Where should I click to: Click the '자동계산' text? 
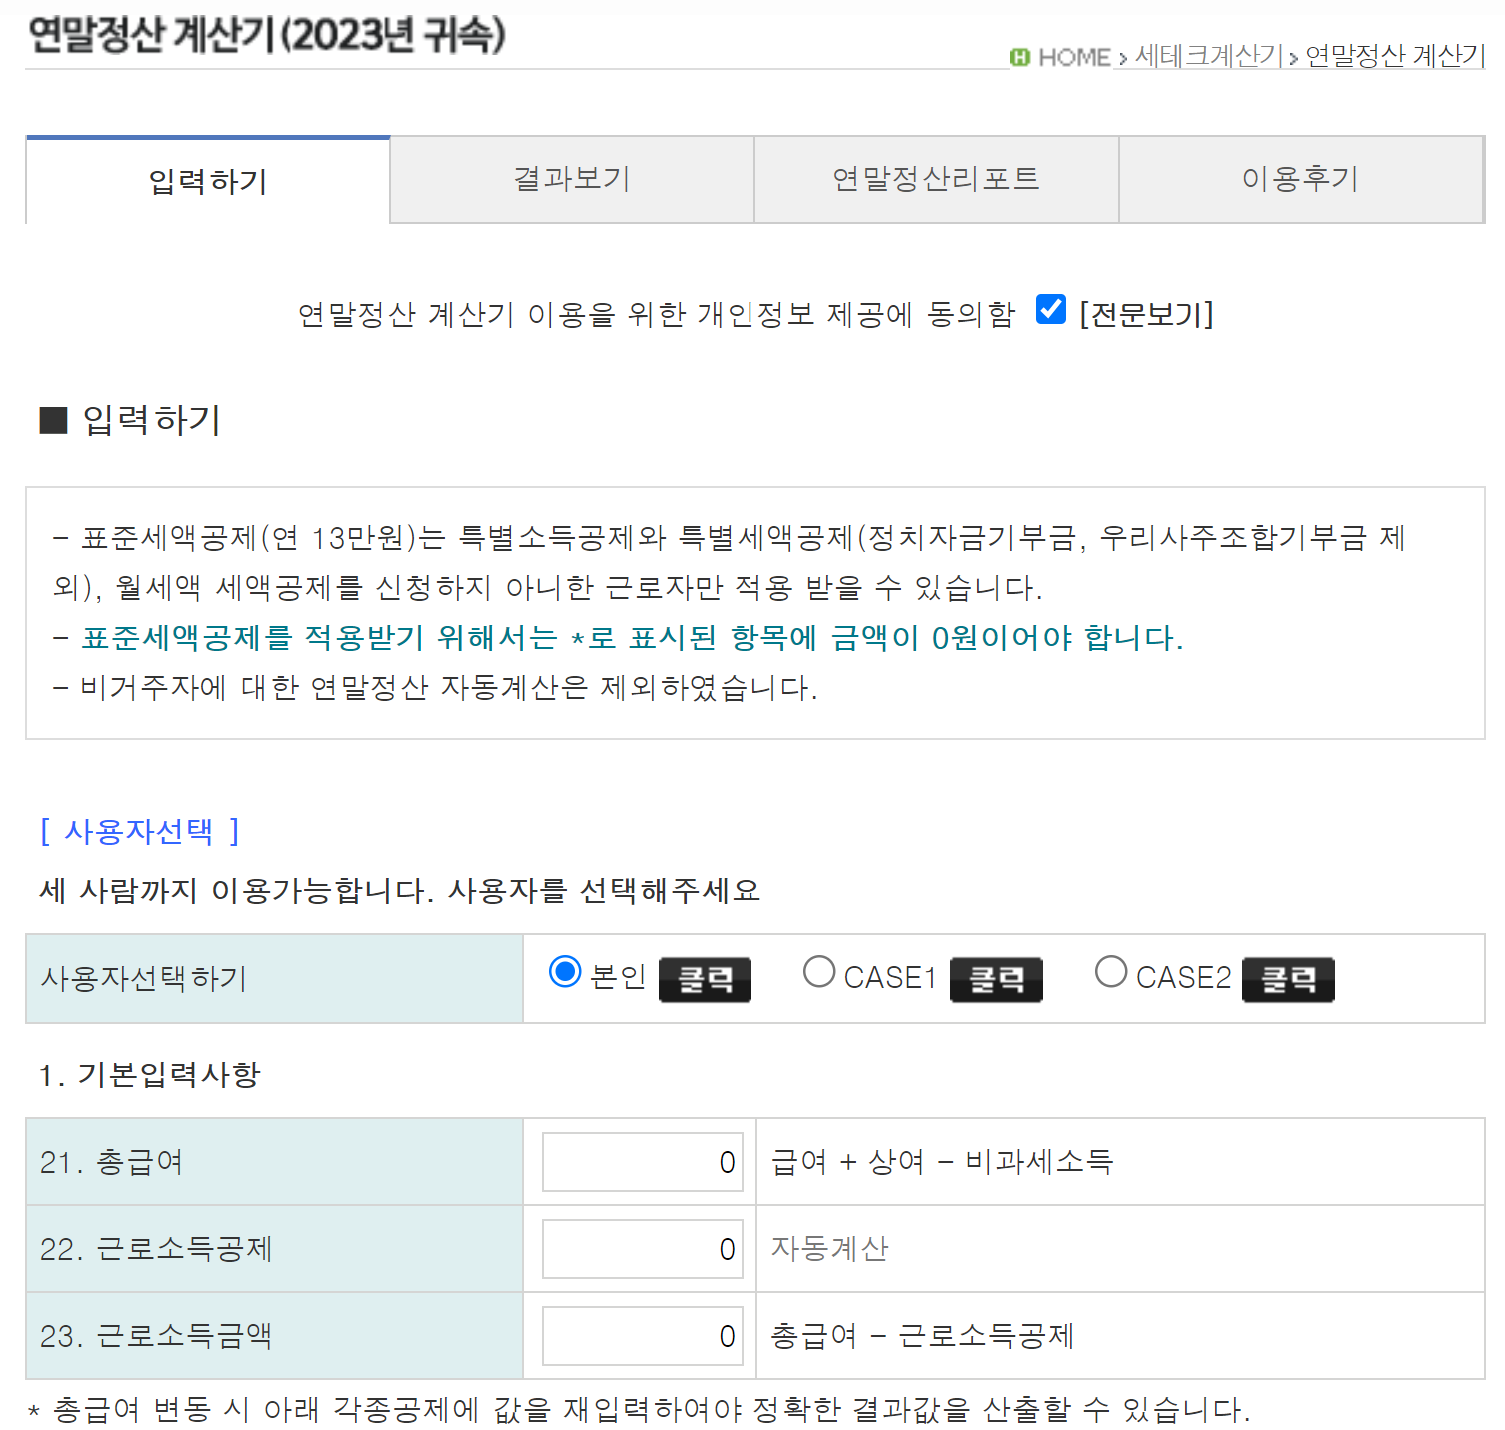(x=830, y=1249)
